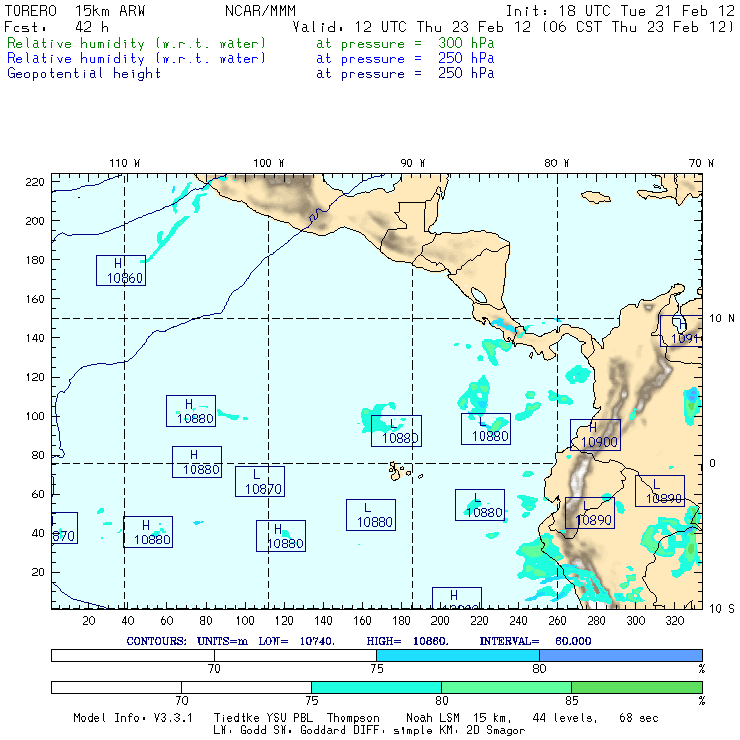The height and width of the screenshot is (740, 740).
Task: Click the 'H 10900' box over Colombia coast
Action: (595, 435)
